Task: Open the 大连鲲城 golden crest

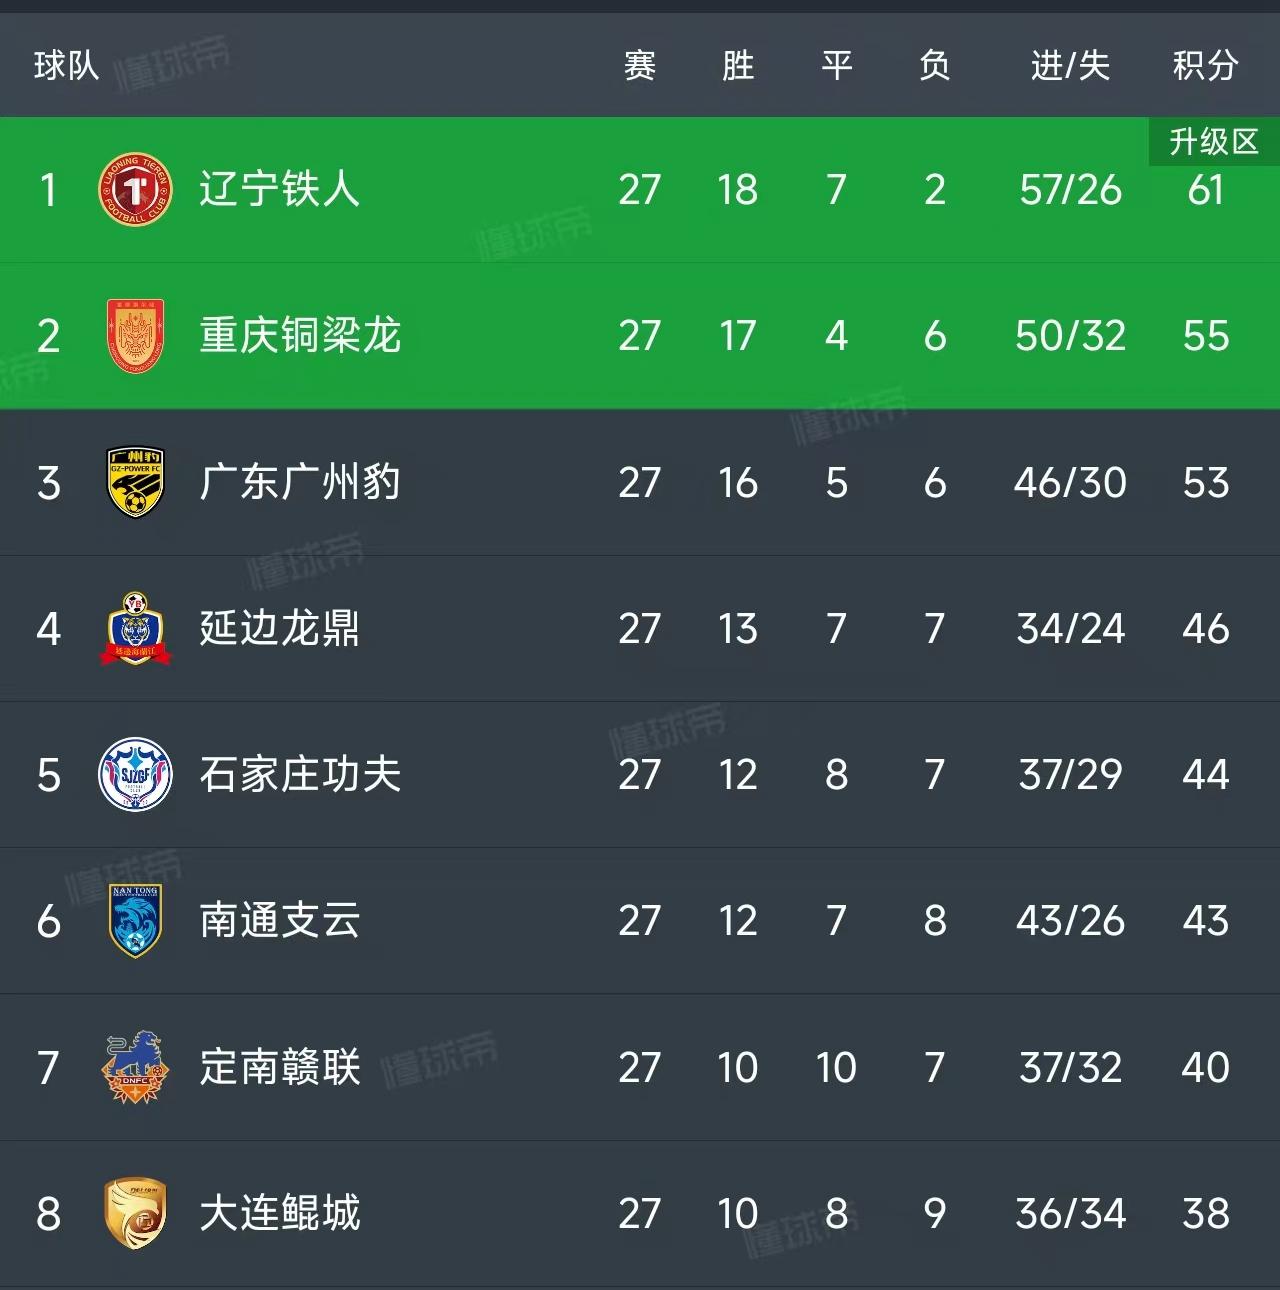Action: click(x=133, y=1213)
